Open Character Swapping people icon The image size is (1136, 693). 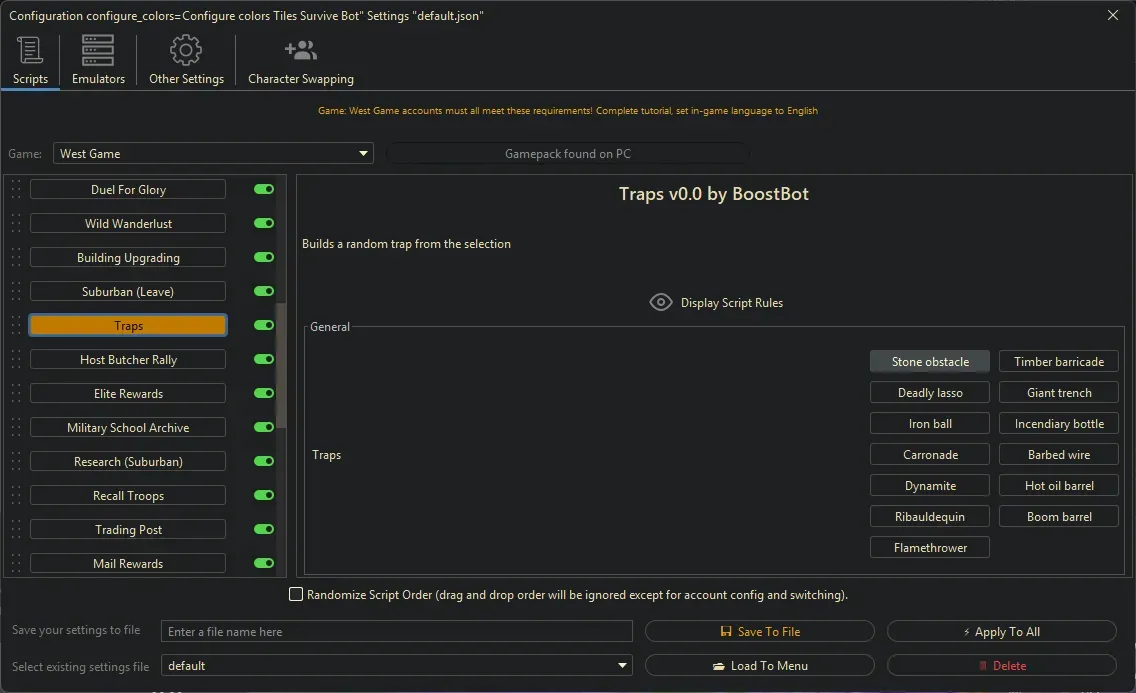[300, 50]
